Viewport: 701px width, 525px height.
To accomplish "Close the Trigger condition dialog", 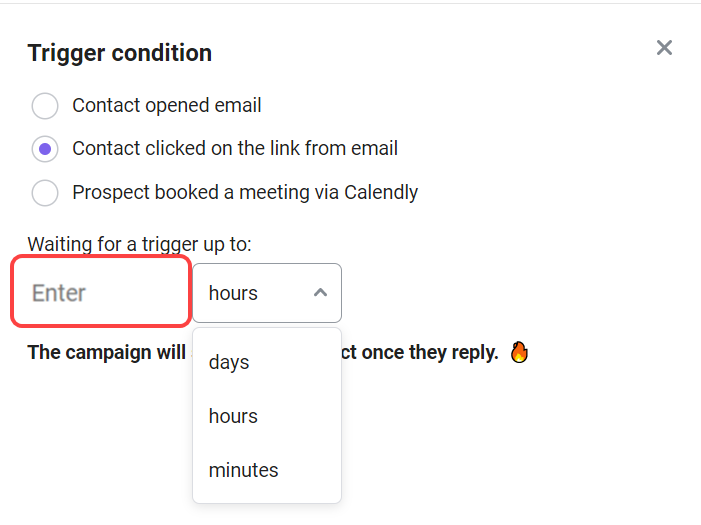I will 664,47.
